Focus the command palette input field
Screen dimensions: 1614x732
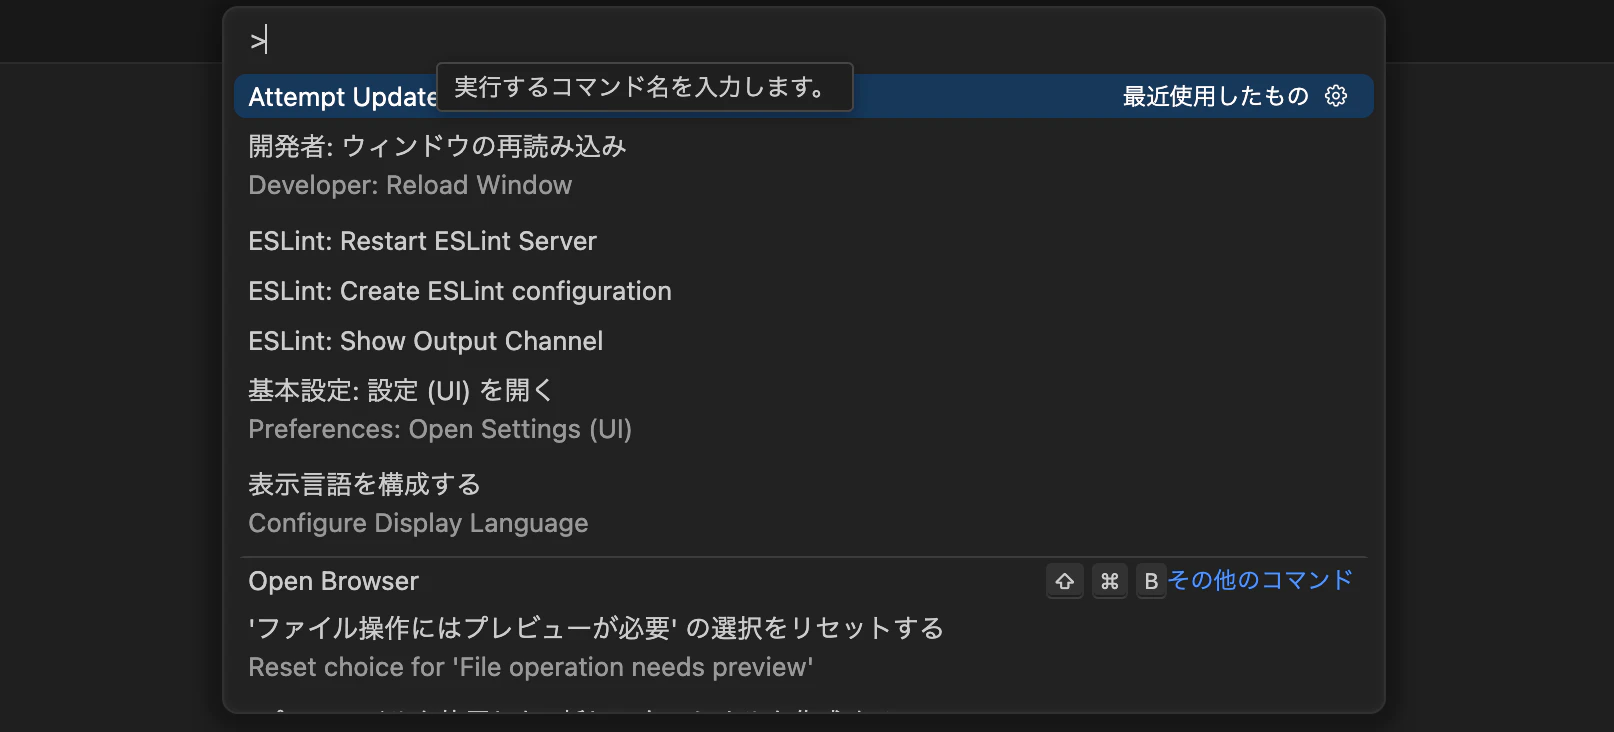pyautogui.click(x=803, y=41)
